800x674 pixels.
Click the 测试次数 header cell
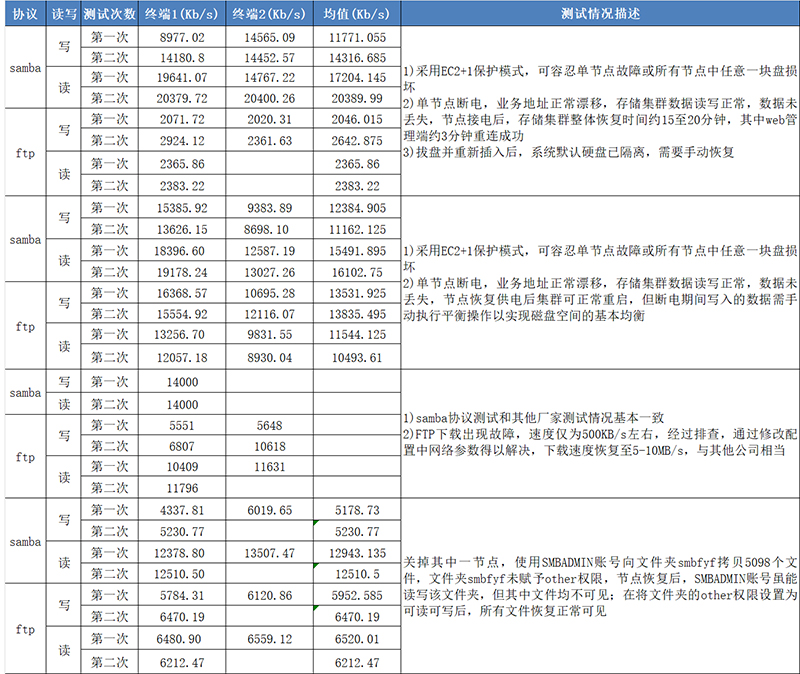(111, 15)
